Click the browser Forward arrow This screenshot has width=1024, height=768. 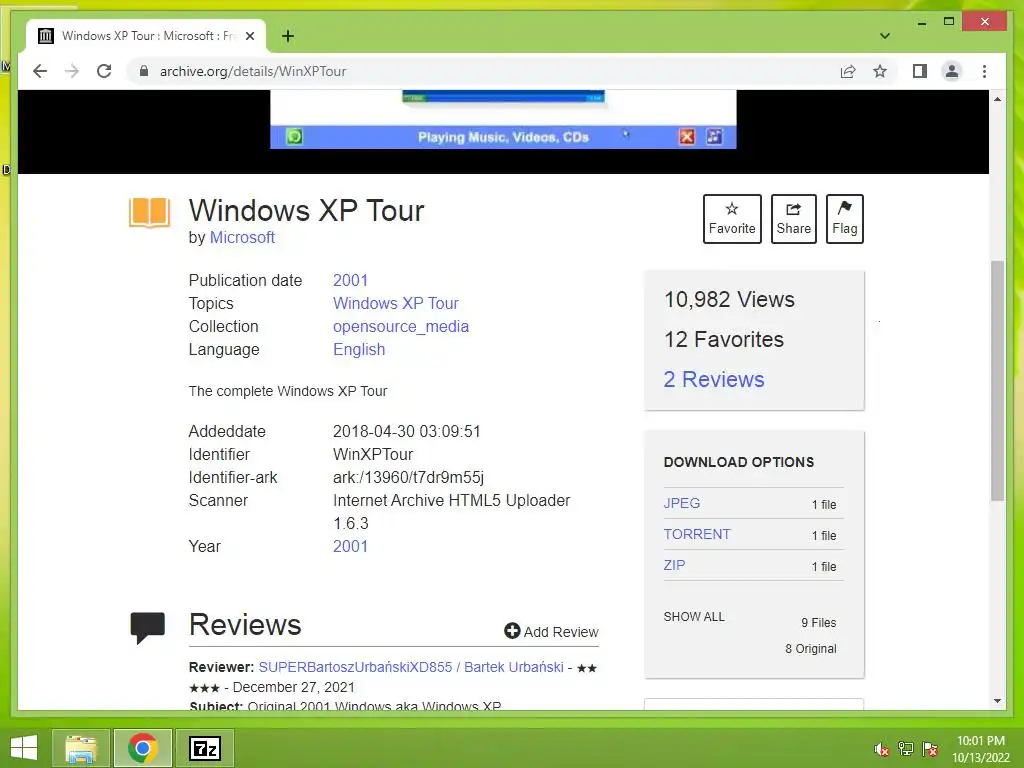click(x=72, y=71)
